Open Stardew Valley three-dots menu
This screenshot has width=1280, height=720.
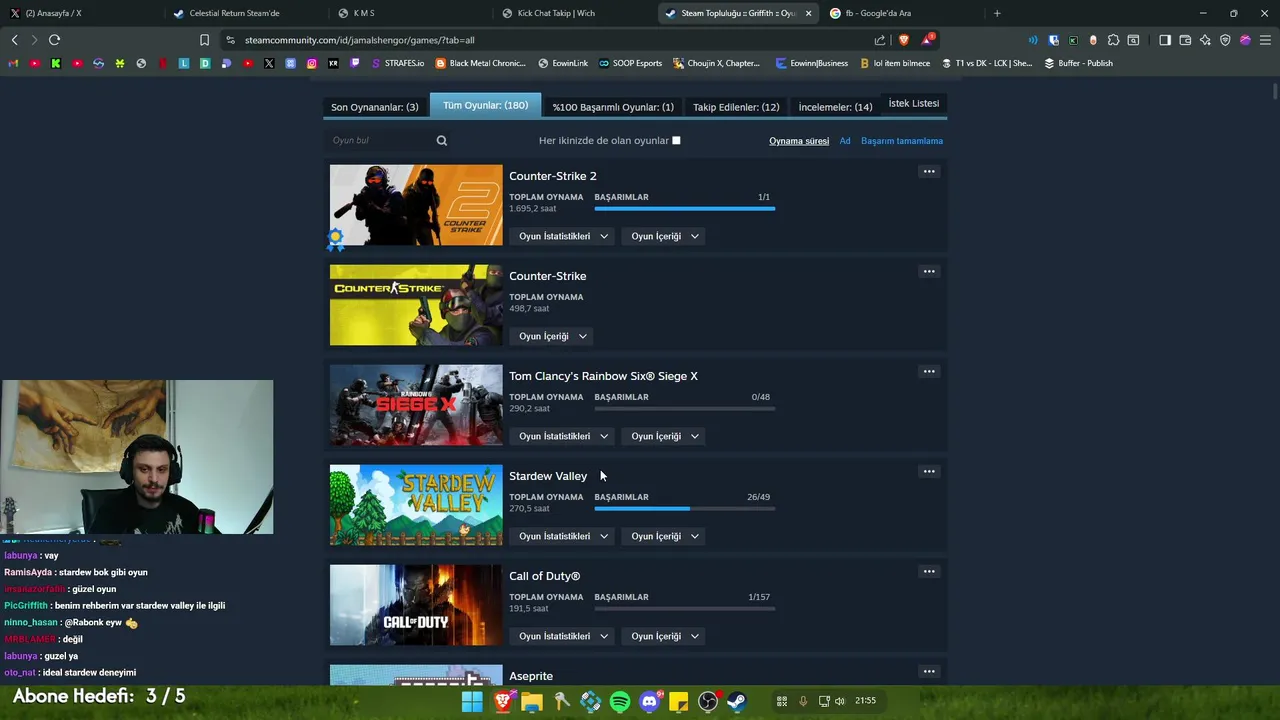pos(929,472)
